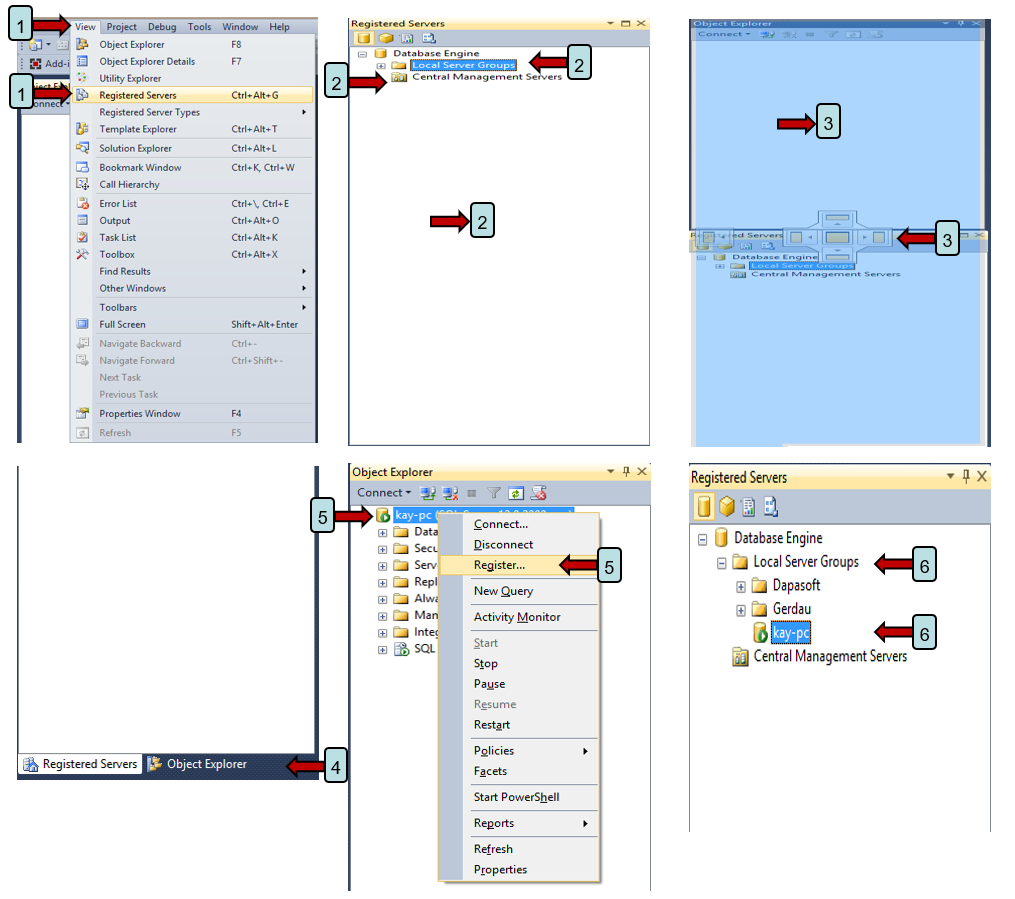
Task: Click Start PowerShell in the context menu
Action: tap(516, 797)
